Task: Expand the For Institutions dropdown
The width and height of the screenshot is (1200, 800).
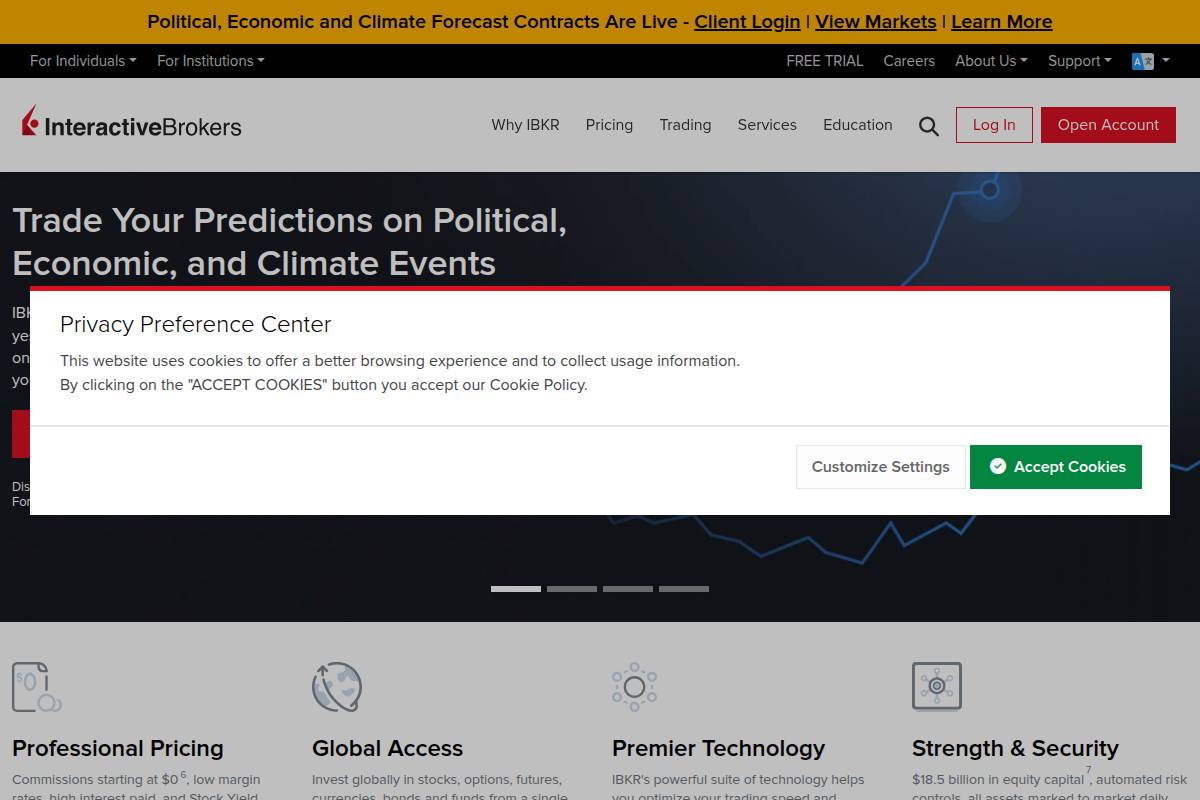Action: [x=210, y=61]
